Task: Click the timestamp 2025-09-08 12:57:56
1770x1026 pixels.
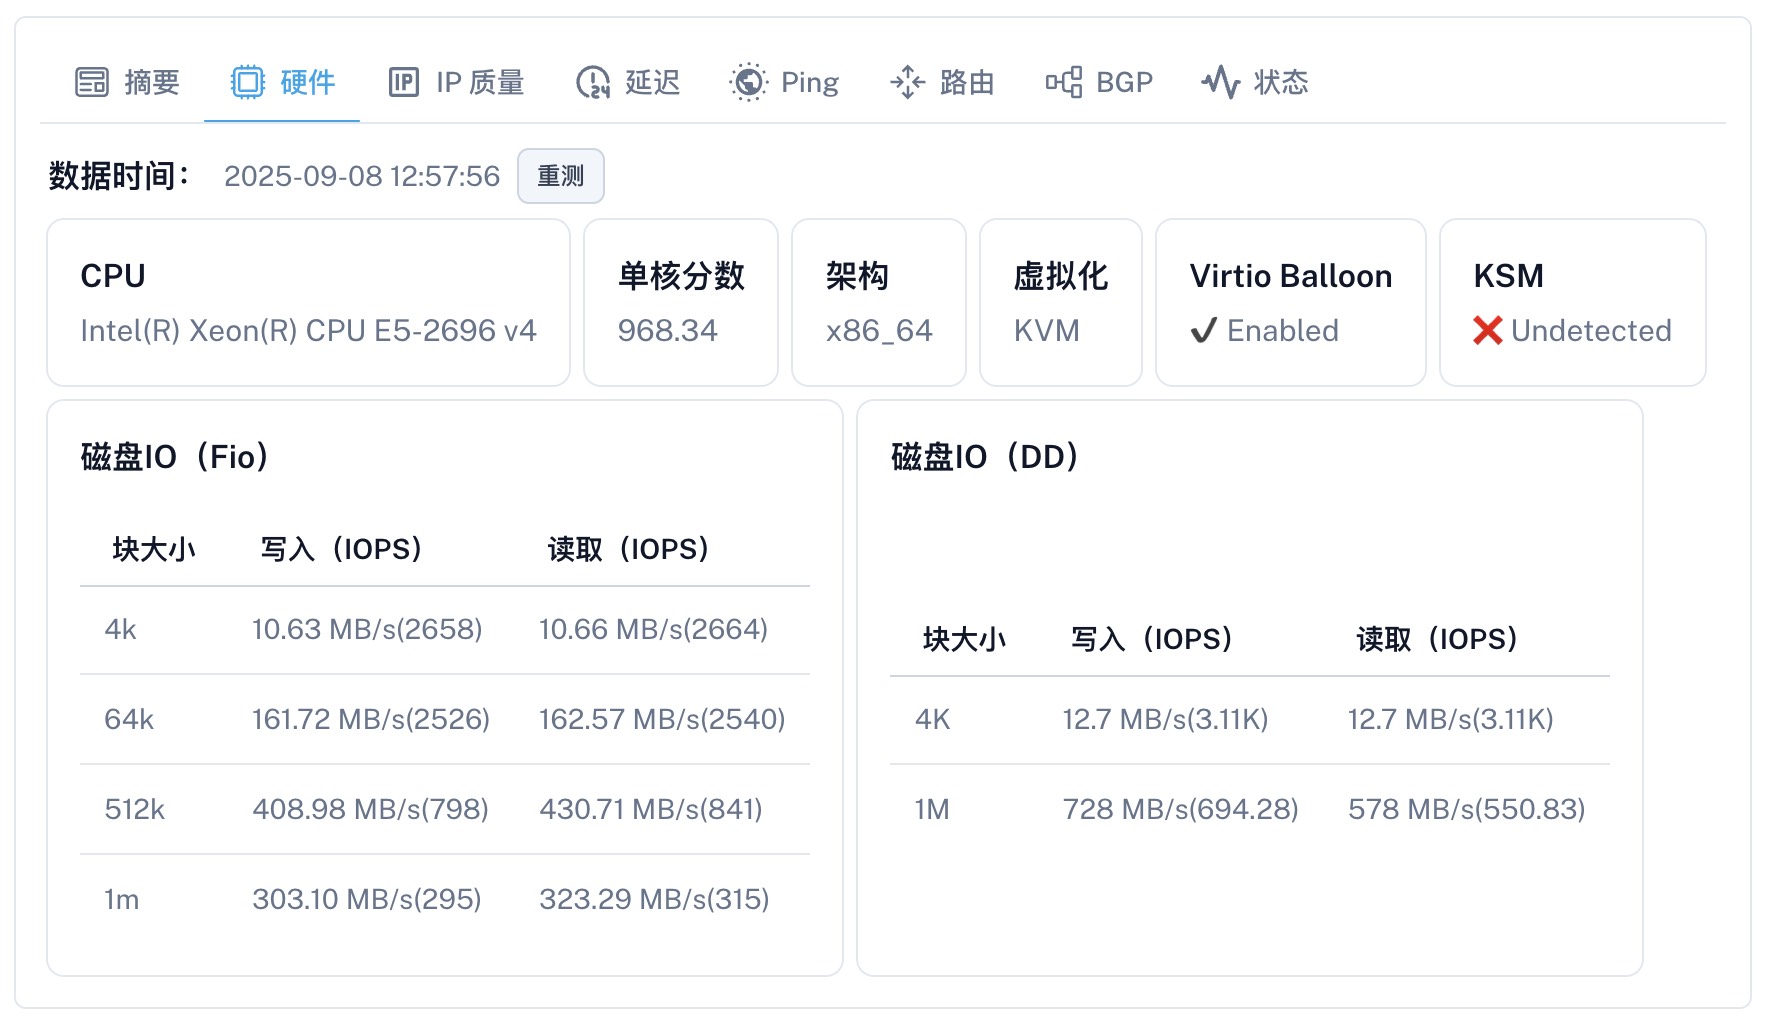Action: click(x=363, y=175)
